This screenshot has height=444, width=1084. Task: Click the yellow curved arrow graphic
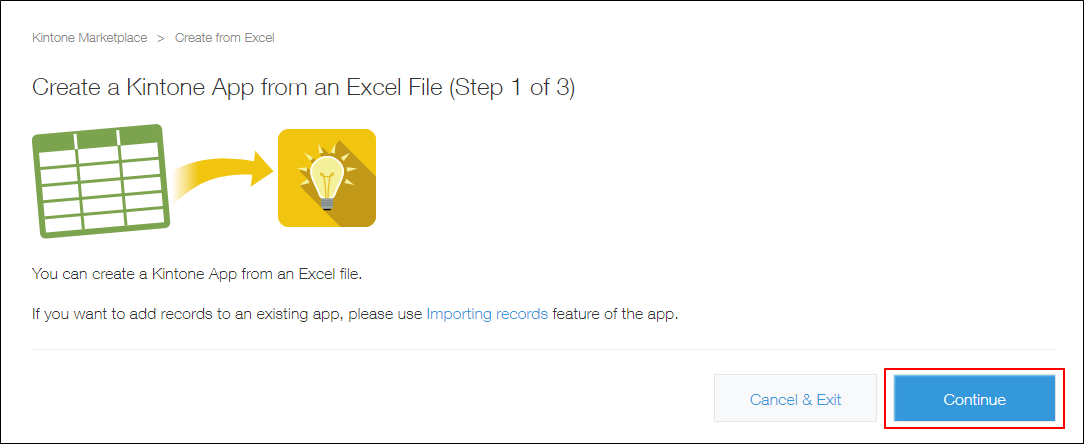(222, 177)
